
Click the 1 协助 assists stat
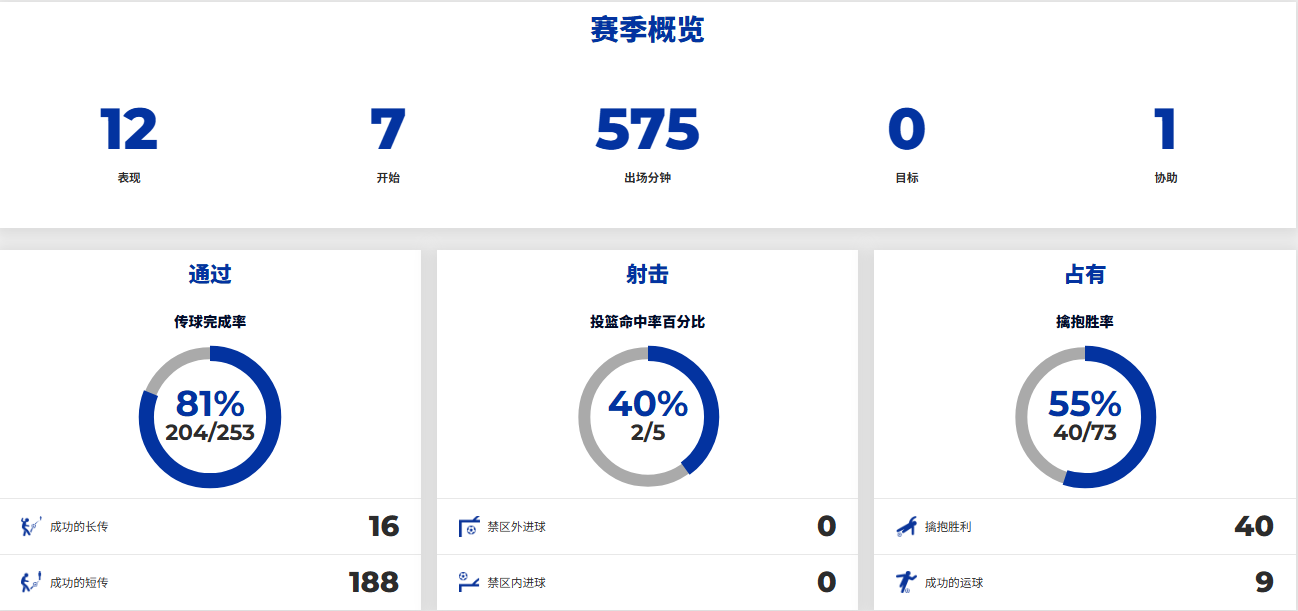1165,130
